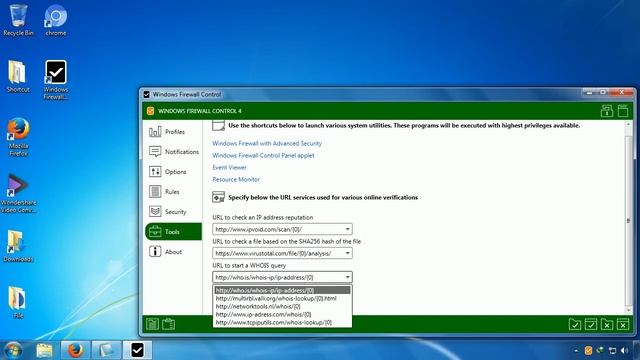This screenshot has height=360, width=640.
Task: Click the Rules list icon
Action: (155, 192)
